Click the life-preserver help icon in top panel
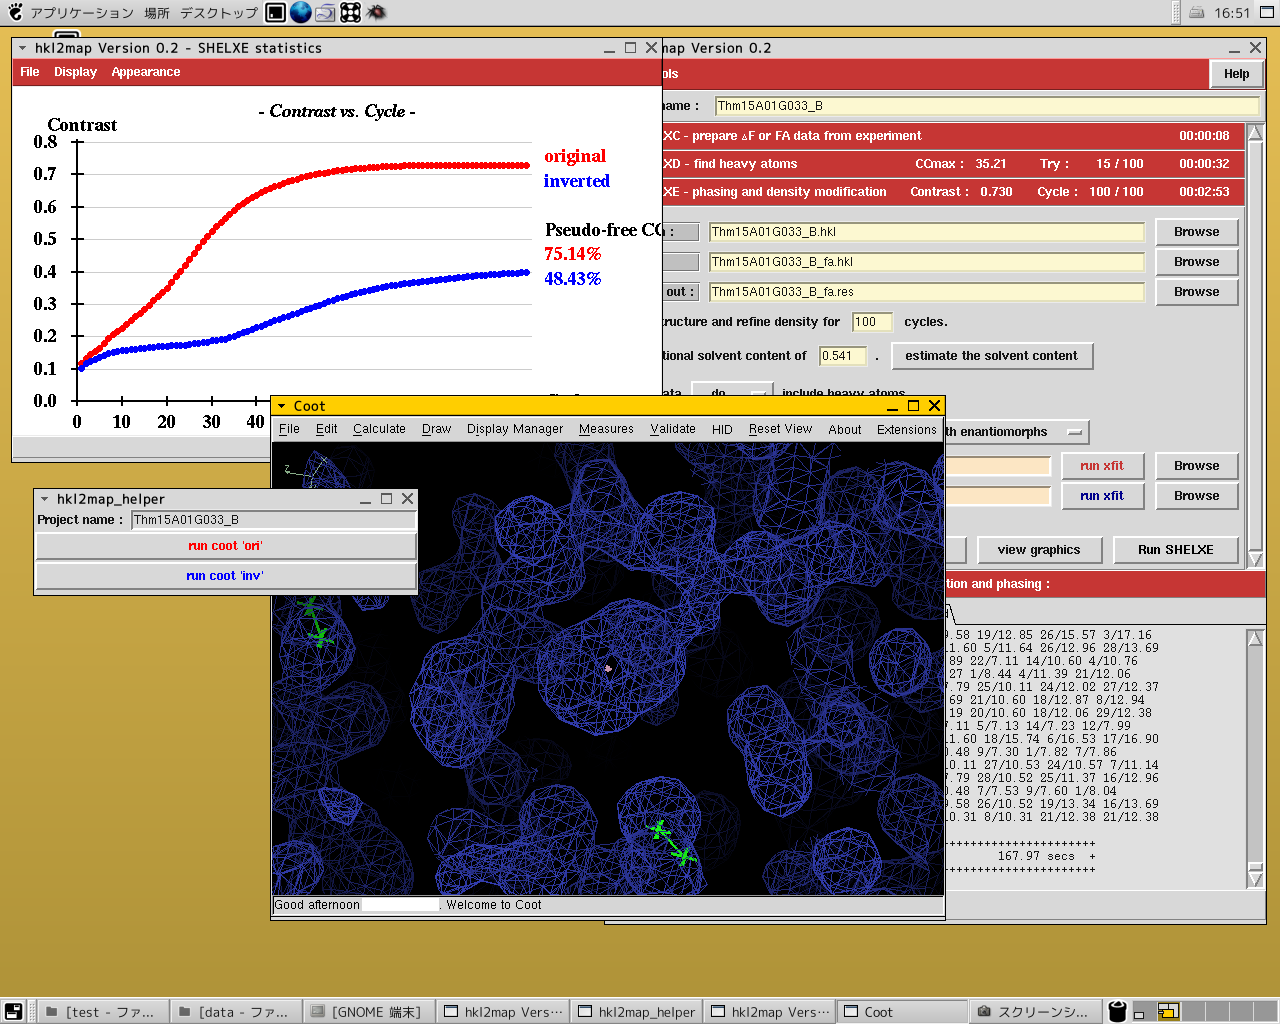This screenshot has height=1024, width=1280. [x=351, y=12]
